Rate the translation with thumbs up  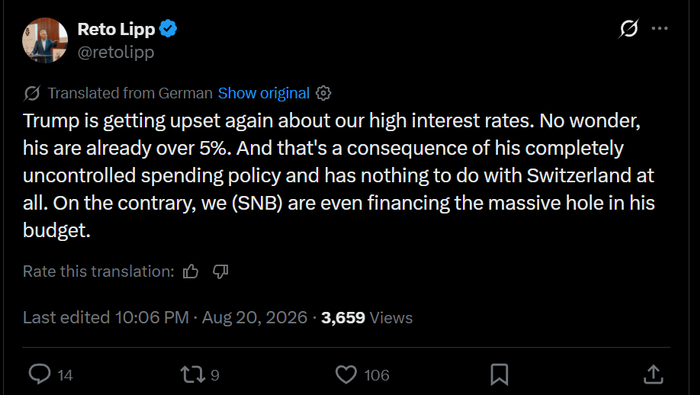click(191, 271)
